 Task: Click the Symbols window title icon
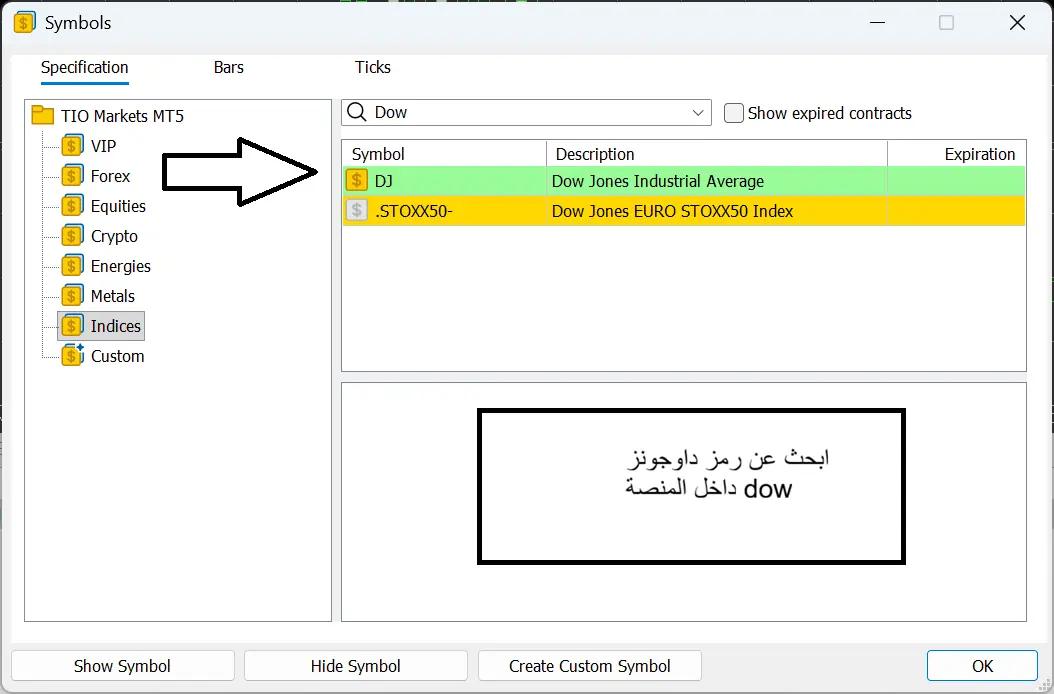(x=24, y=22)
